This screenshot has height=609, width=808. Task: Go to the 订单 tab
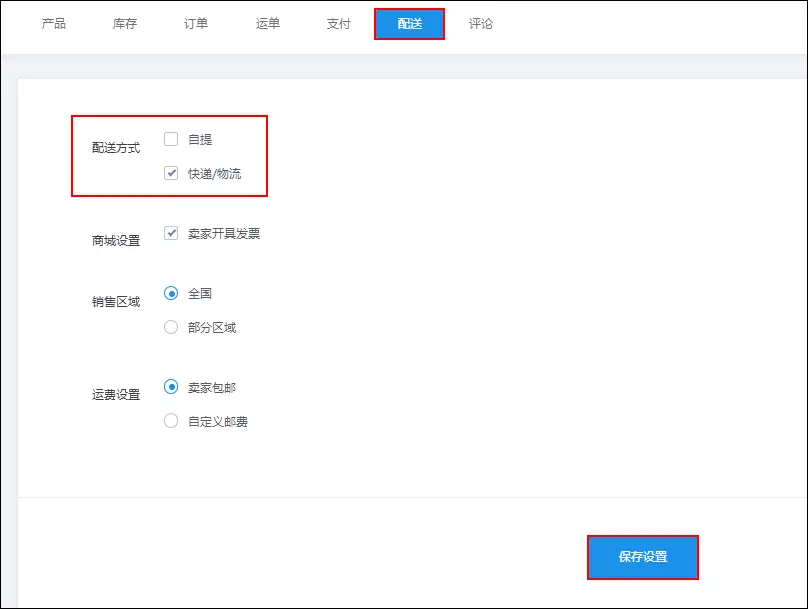[196, 24]
